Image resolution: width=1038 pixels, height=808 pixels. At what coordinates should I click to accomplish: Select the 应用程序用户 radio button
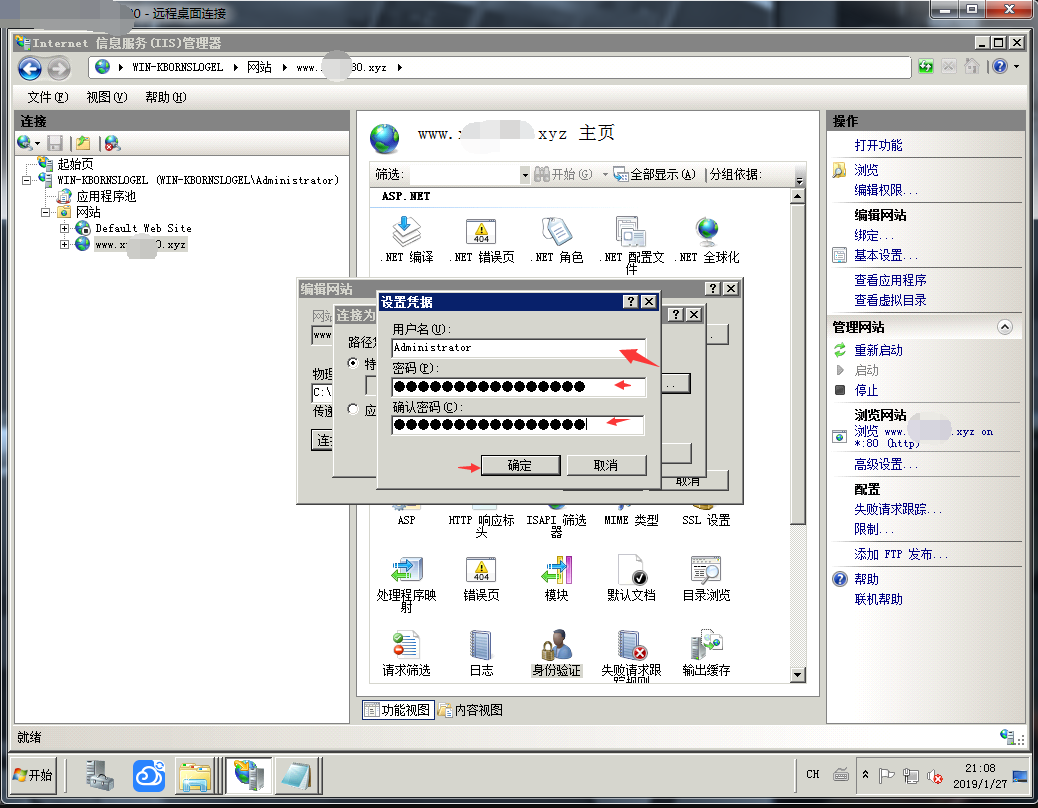tap(354, 409)
